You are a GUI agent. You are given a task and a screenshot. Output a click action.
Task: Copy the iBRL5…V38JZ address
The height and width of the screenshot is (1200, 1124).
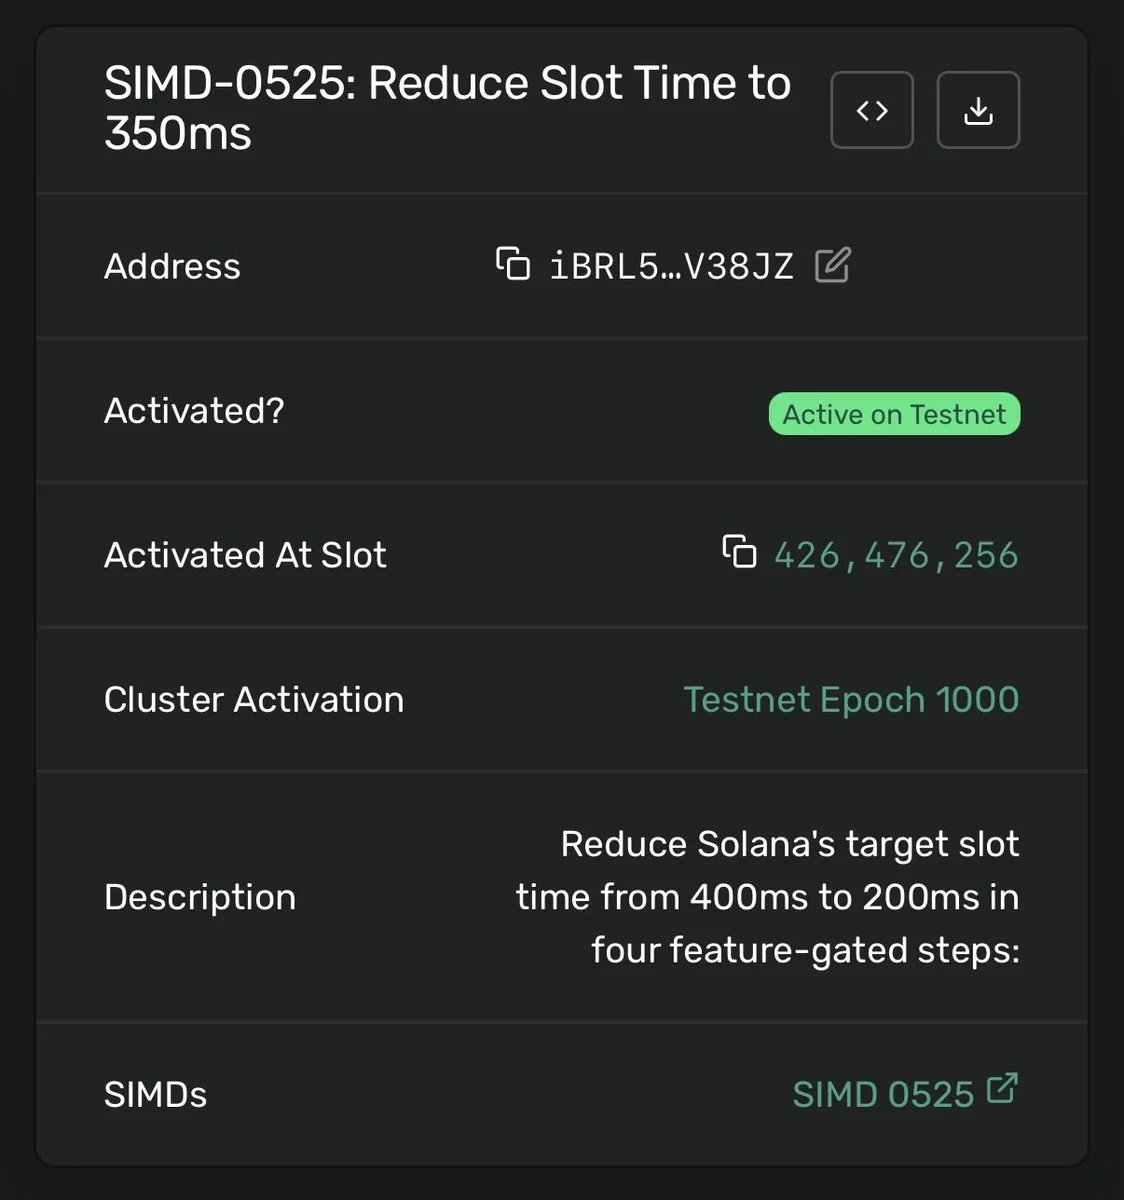[x=513, y=264]
